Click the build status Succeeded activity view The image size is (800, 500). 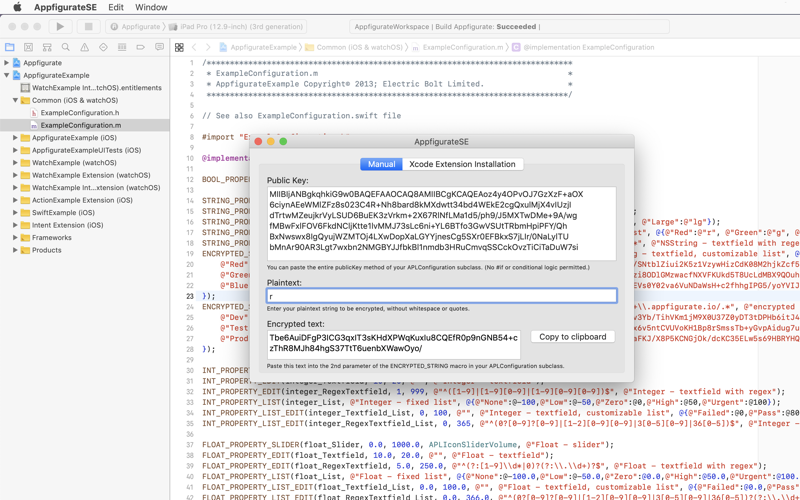click(x=509, y=27)
